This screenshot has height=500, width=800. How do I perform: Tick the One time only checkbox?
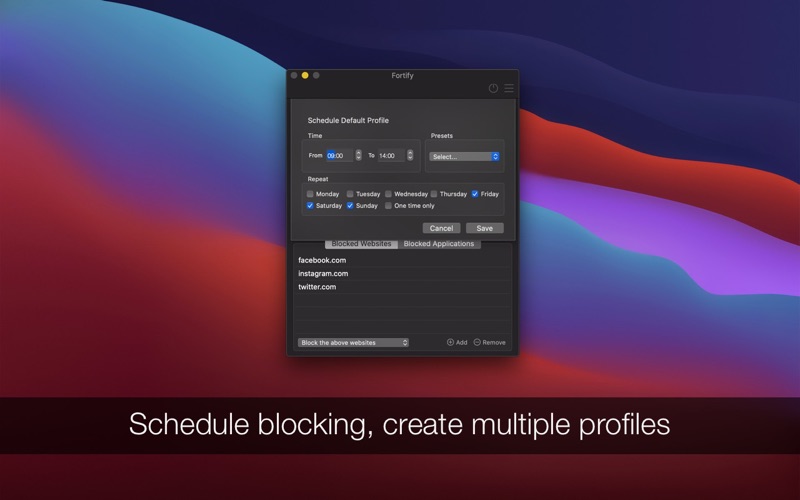pos(388,206)
